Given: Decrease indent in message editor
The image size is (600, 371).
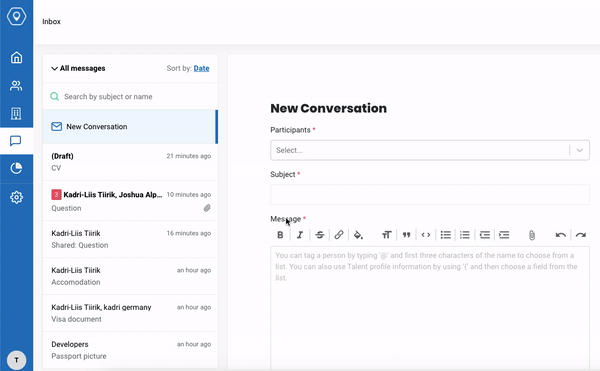Looking at the screenshot, I should (x=484, y=235).
